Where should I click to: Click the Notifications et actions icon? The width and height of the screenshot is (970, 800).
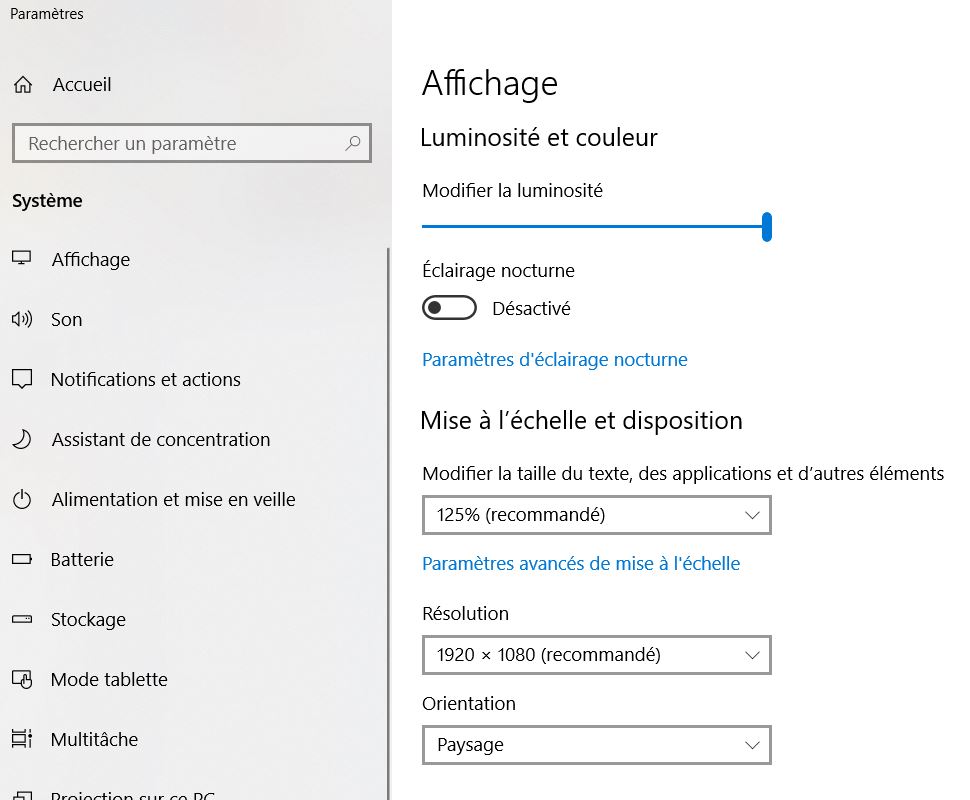(21, 379)
